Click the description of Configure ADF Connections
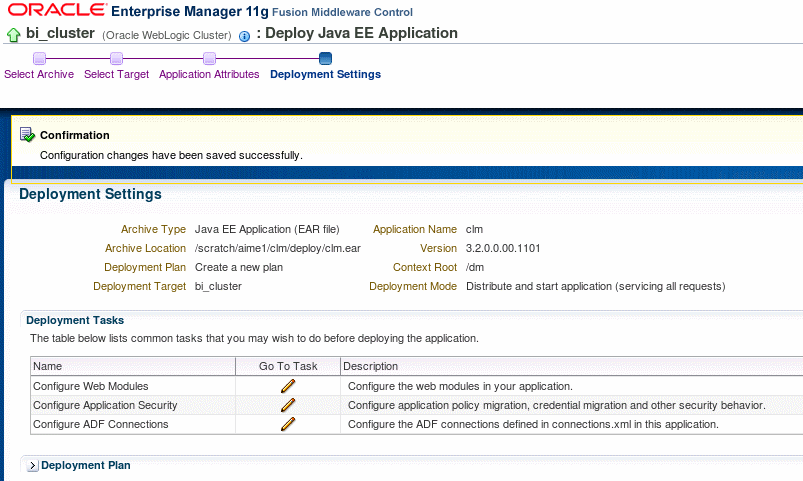 point(533,424)
